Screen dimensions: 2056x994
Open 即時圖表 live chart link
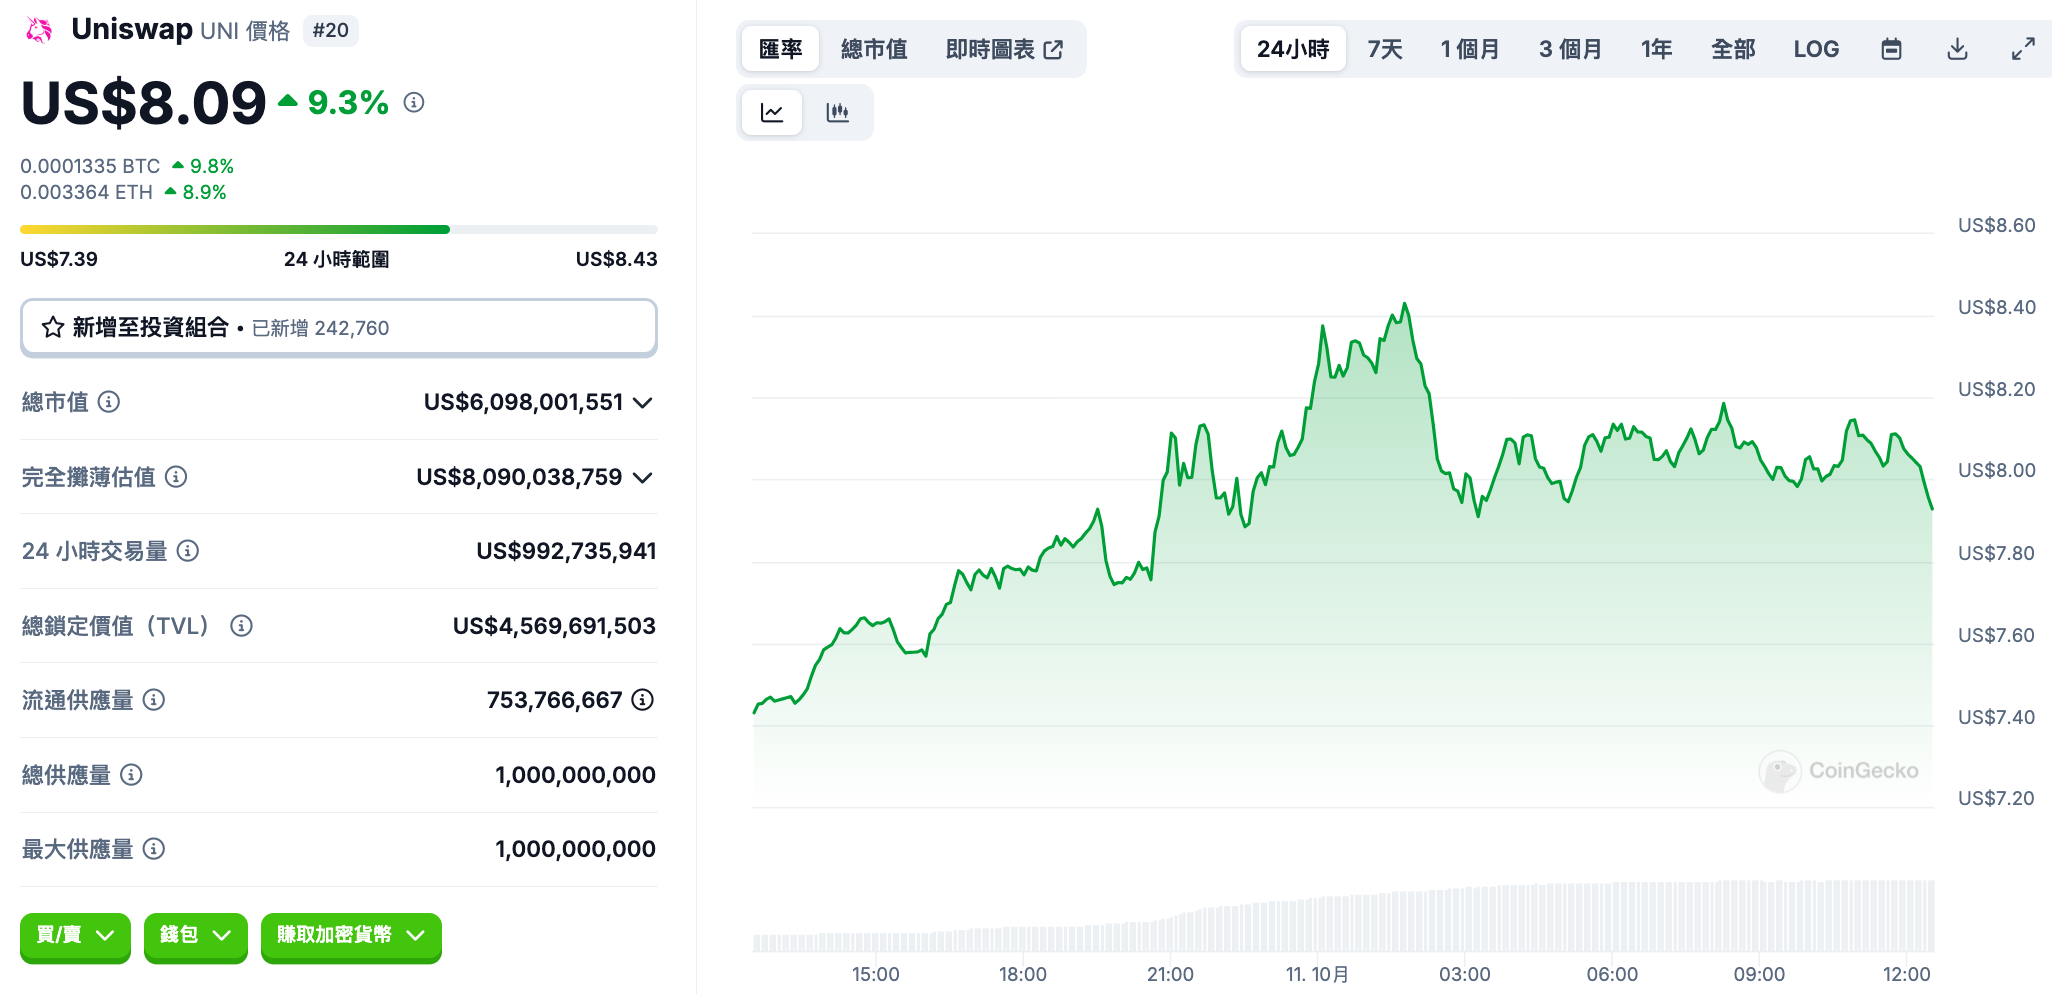point(1003,49)
